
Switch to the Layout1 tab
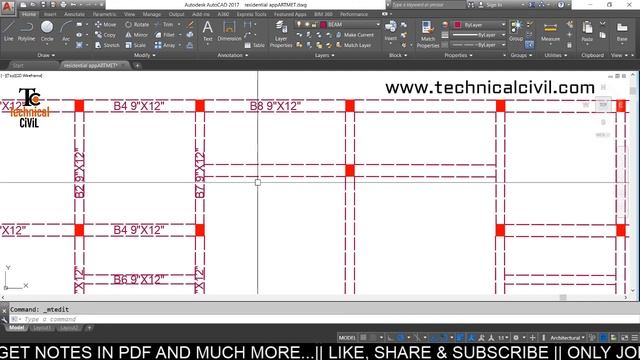41,328
